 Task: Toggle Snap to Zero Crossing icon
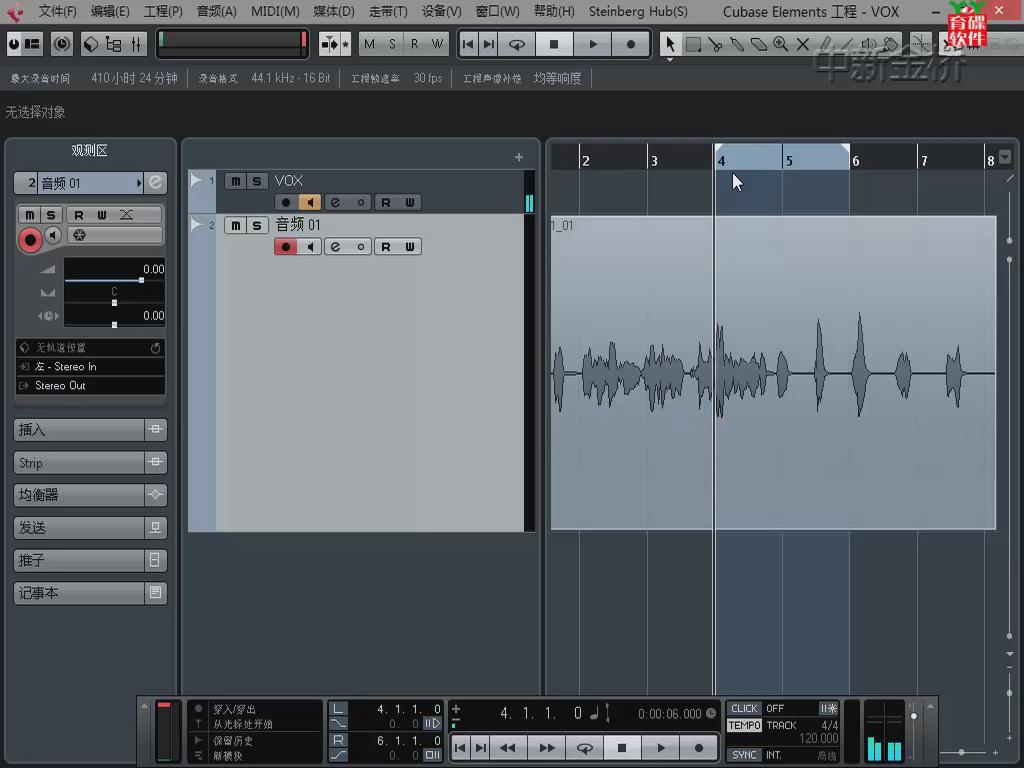click(x=921, y=44)
